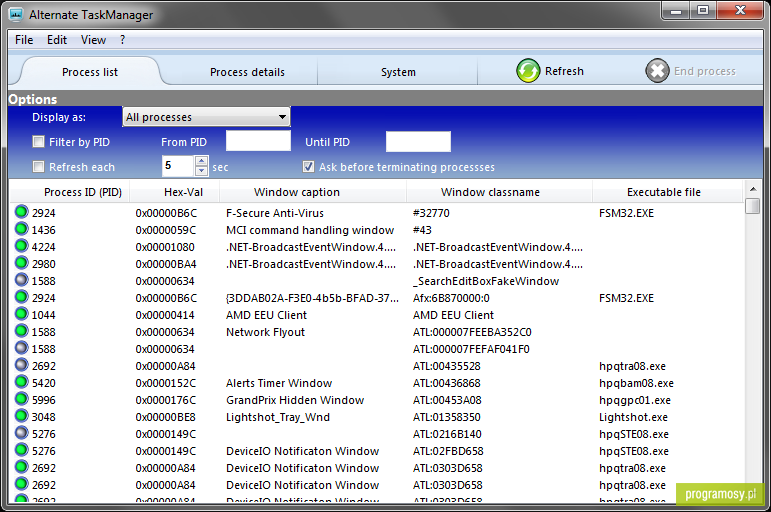This screenshot has height=512, width=771.
Task: Click status icon beside PID 2980
Action: tap(21, 263)
